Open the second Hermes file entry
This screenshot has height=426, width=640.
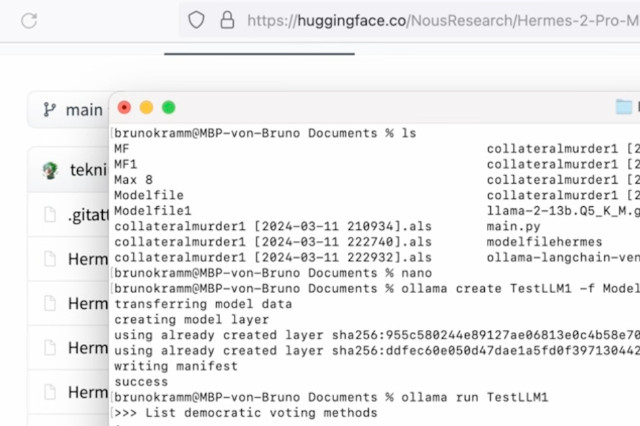click(x=88, y=304)
